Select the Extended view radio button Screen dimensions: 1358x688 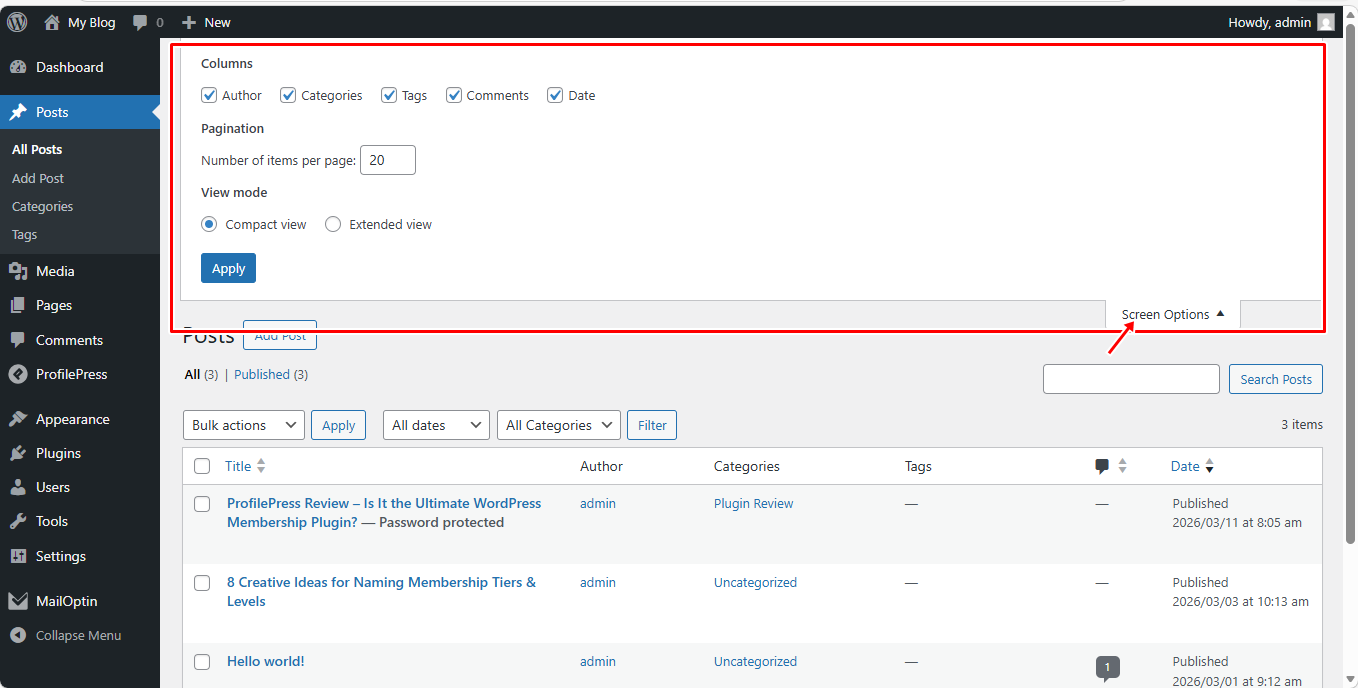click(333, 224)
